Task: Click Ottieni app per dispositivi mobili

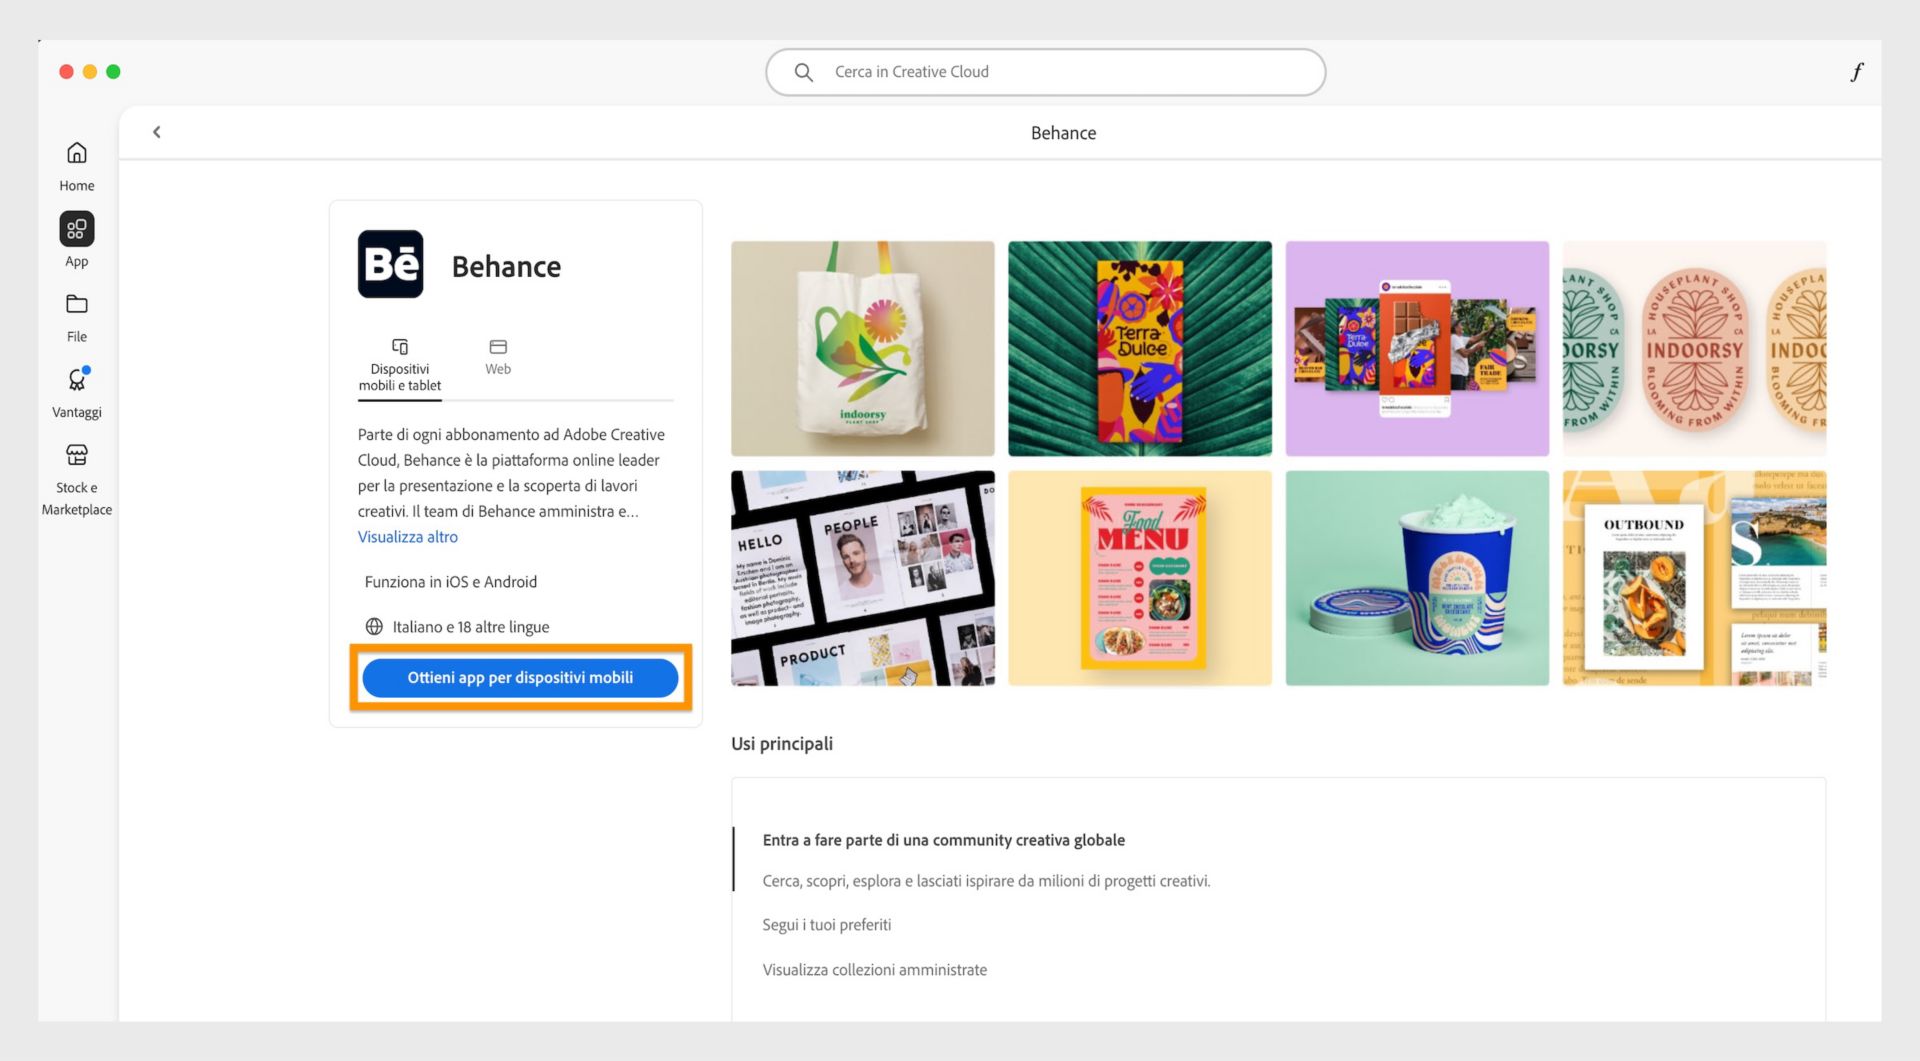Action: [519, 677]
